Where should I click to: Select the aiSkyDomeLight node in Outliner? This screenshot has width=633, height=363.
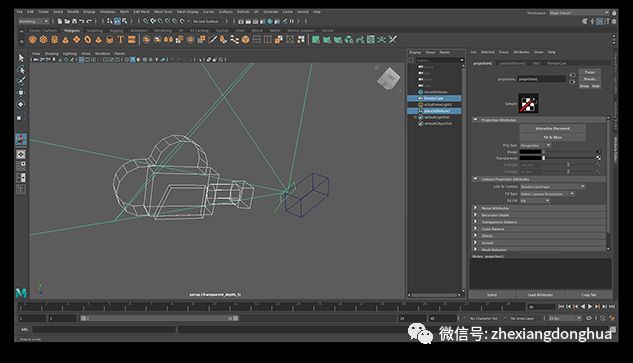pos(438,105)
